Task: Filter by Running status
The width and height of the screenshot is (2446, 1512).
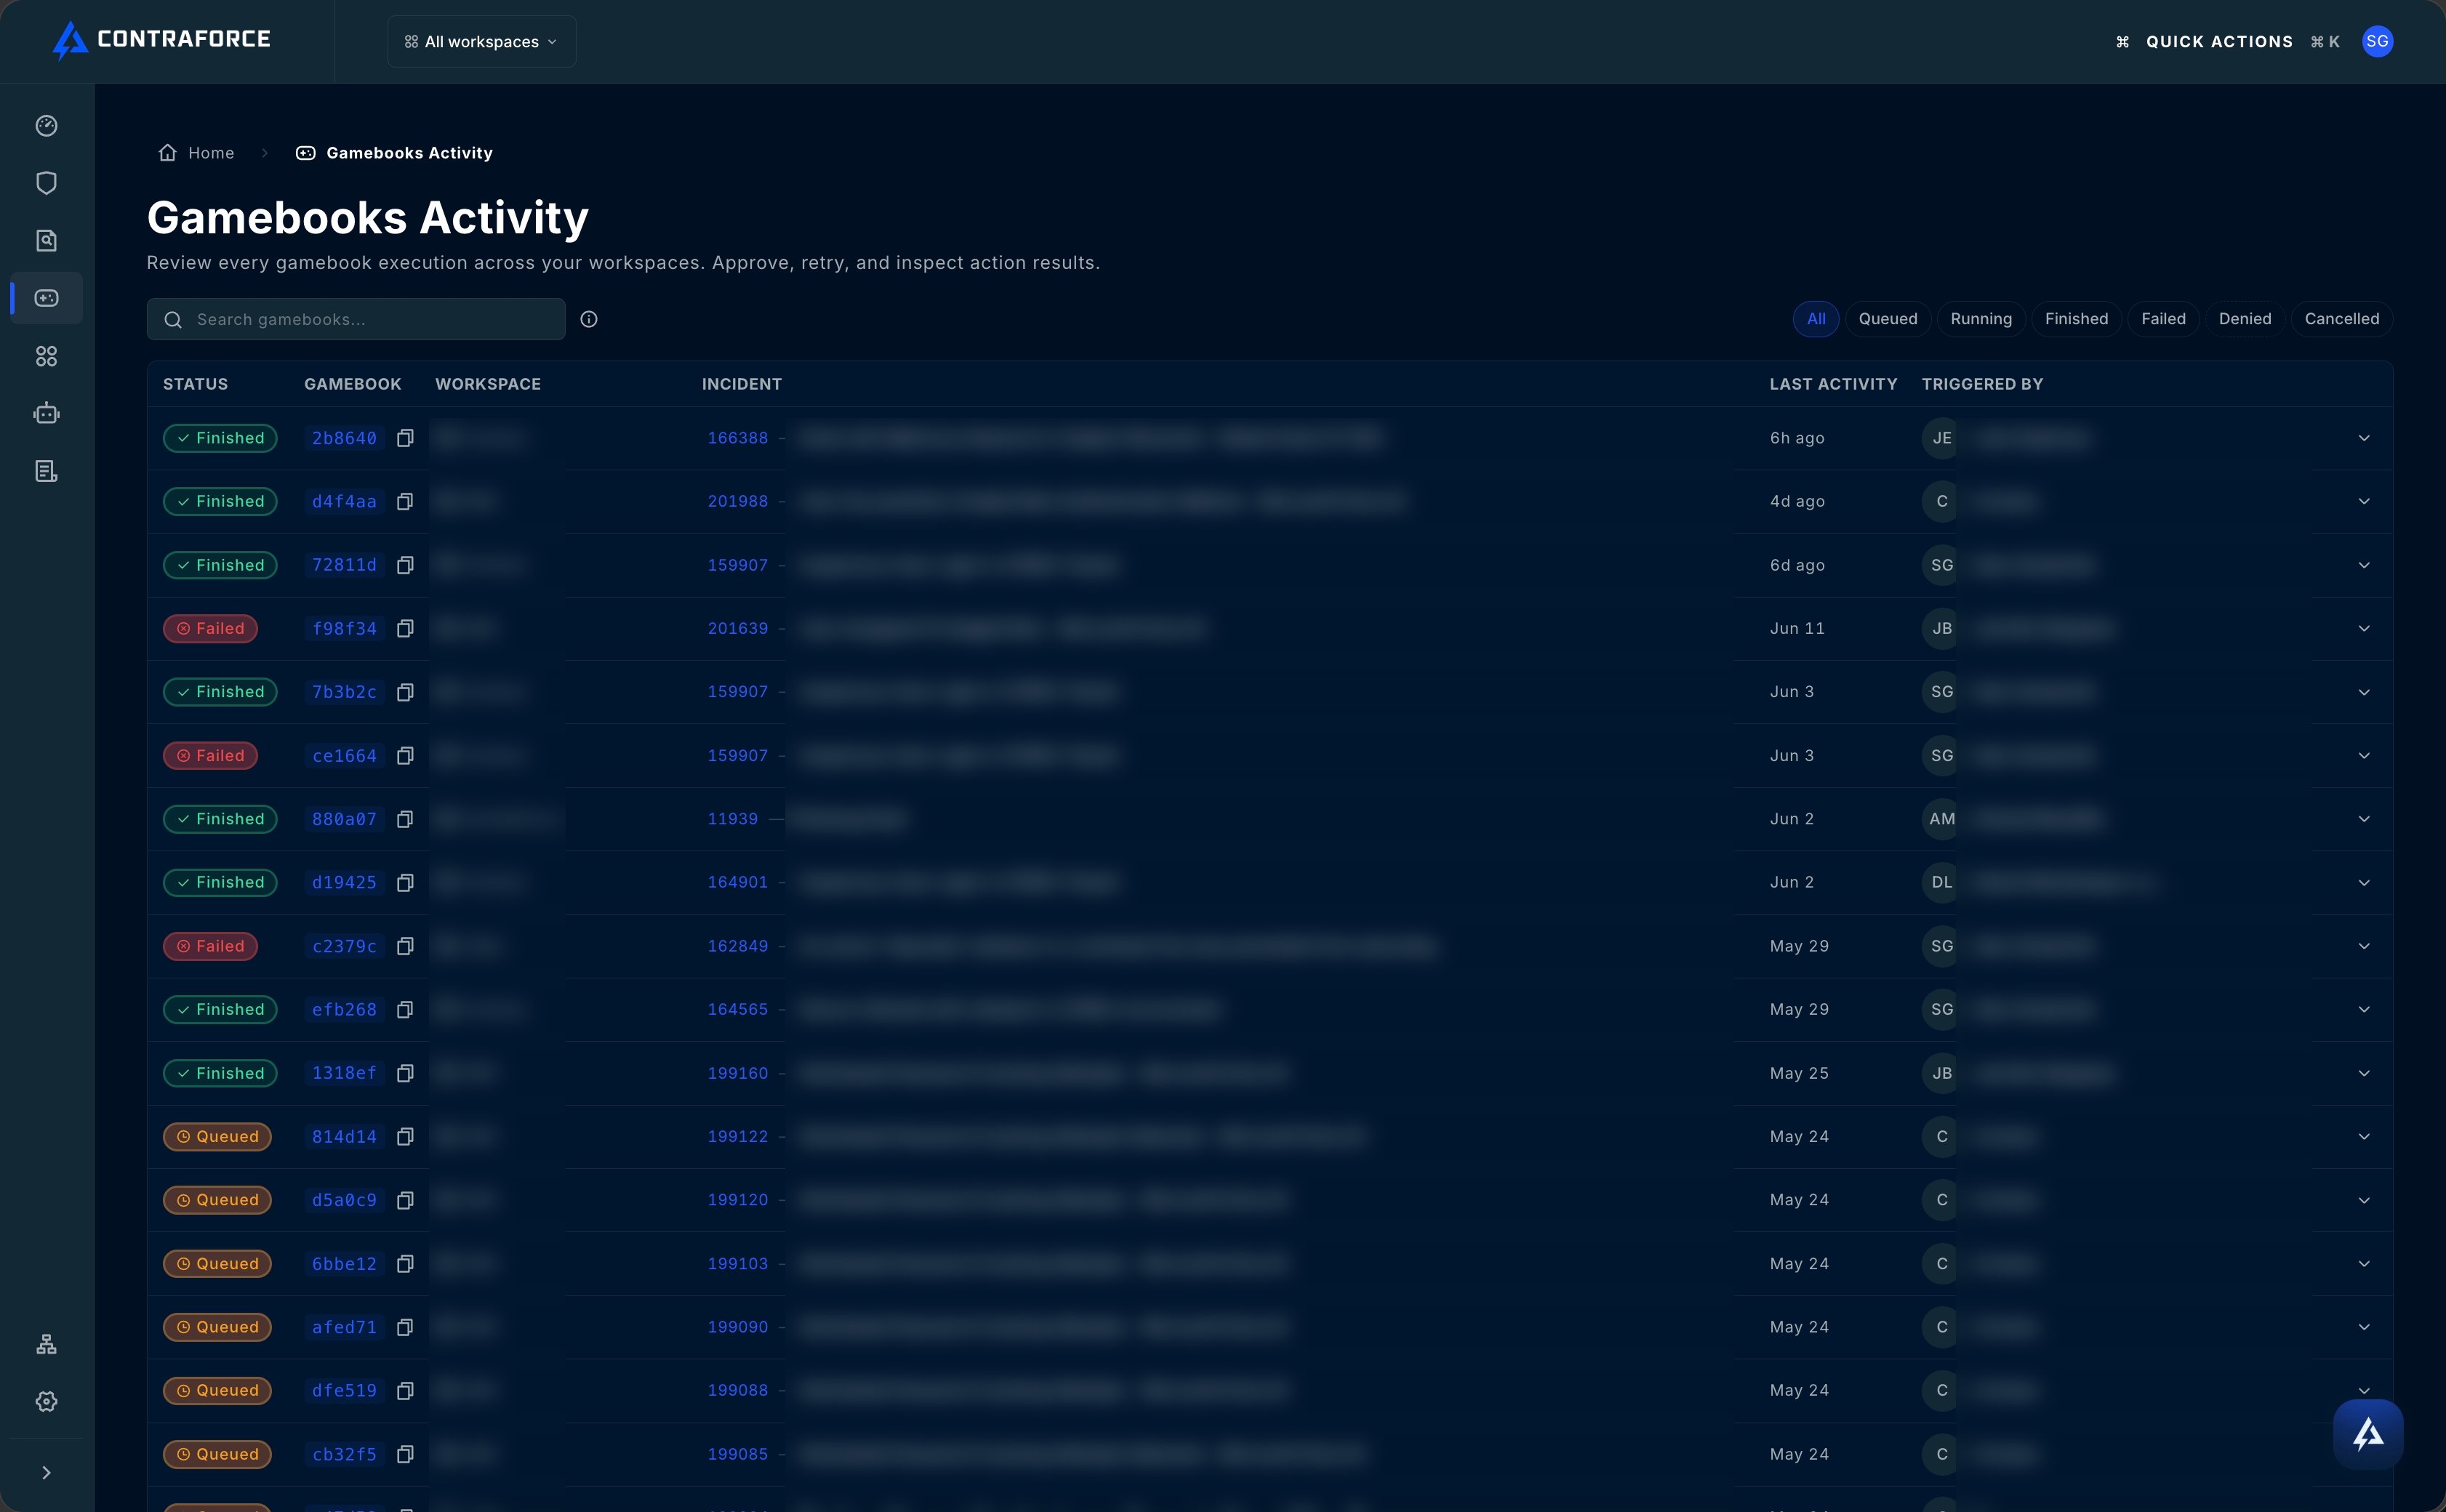Action: pos(1981,319)
